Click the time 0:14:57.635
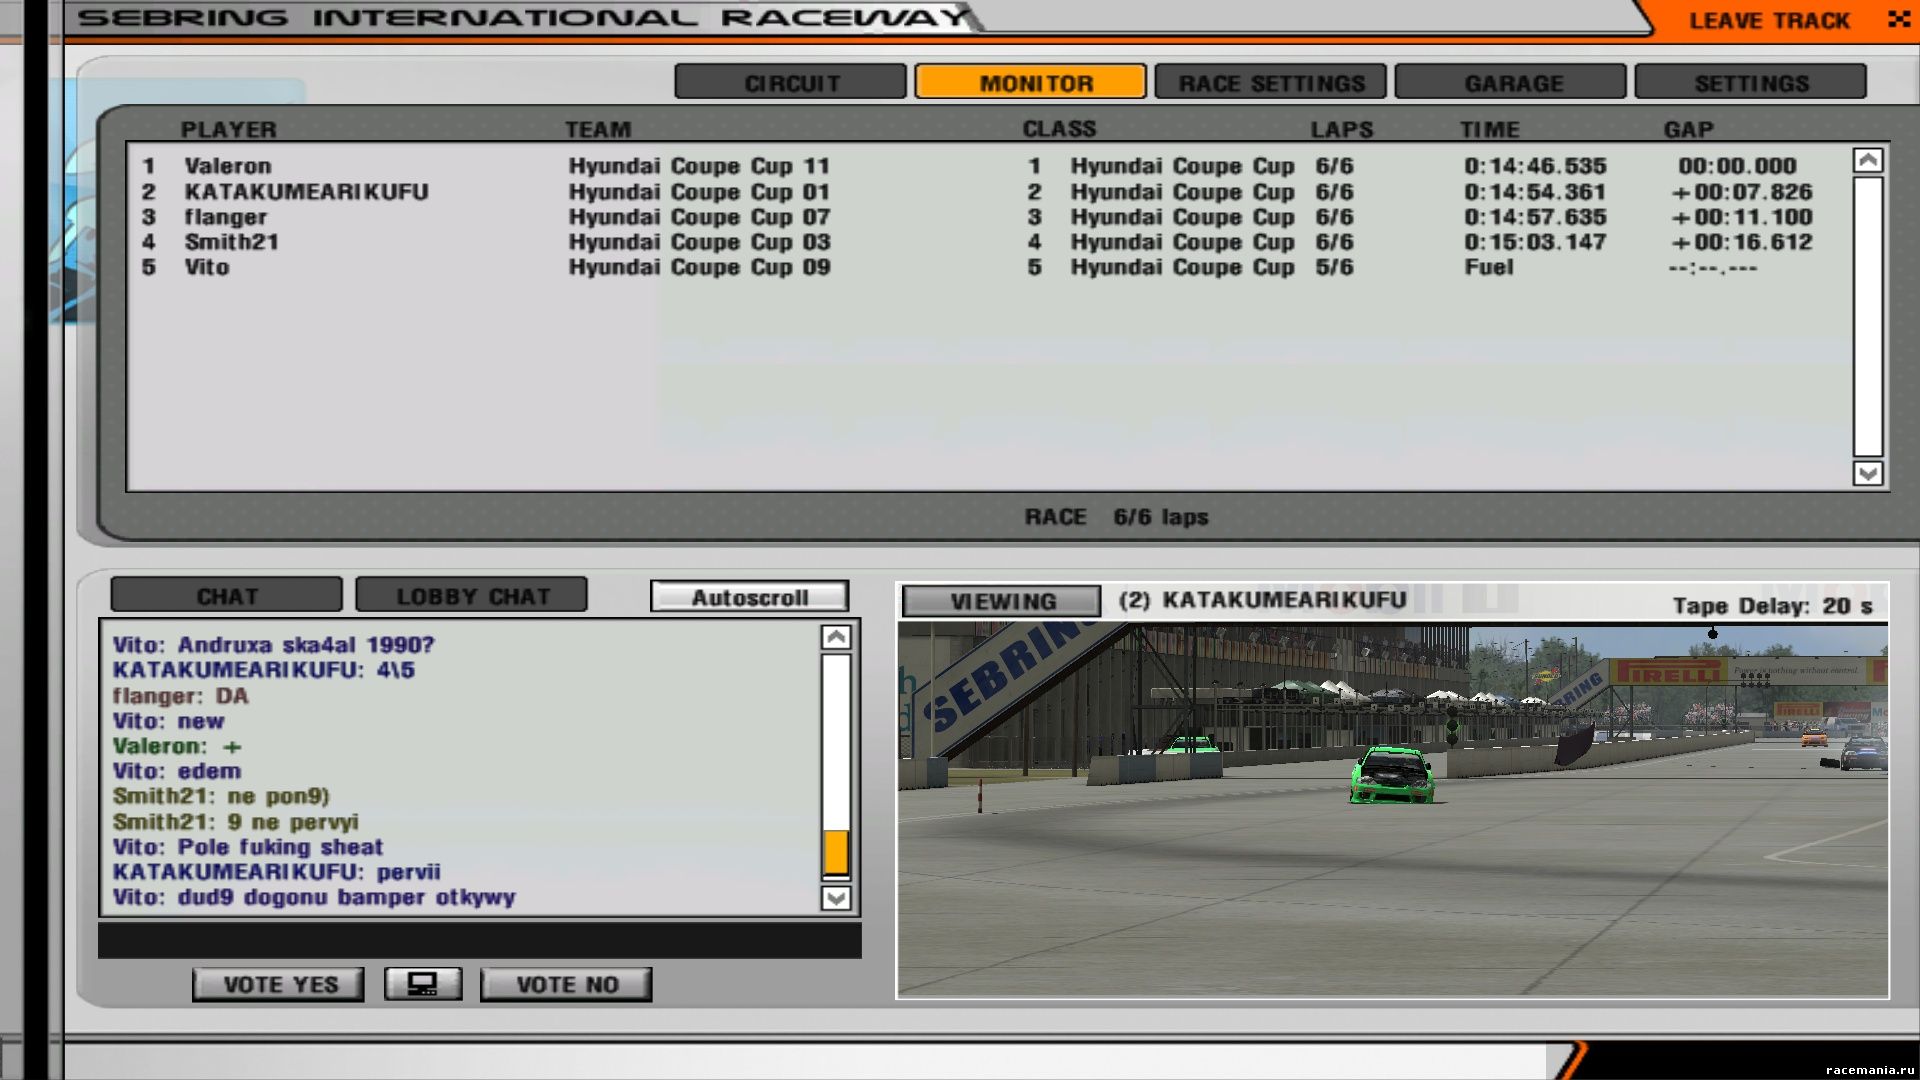Viewport: 1920px width, 1080px height. [1535, 217]
